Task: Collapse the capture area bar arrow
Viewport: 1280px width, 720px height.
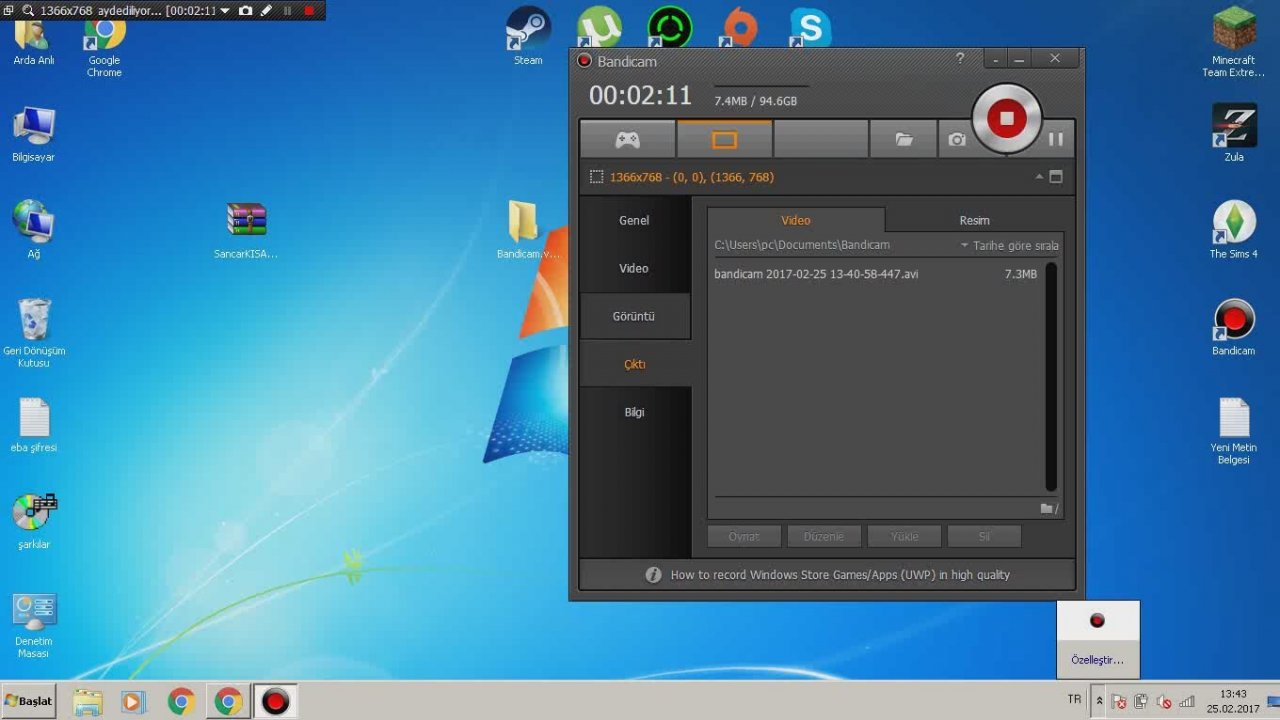Action: (x=1039, y=176)
